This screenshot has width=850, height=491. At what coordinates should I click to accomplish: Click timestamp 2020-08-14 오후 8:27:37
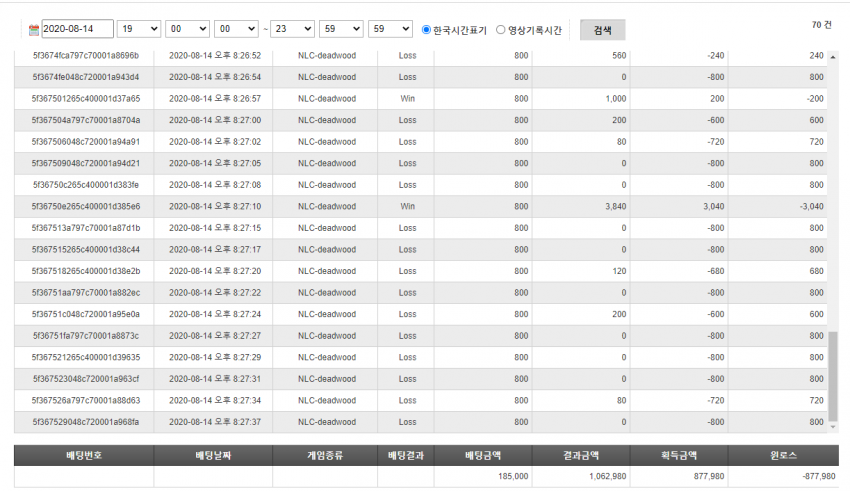pyautogui.click(x=215, y=422)
